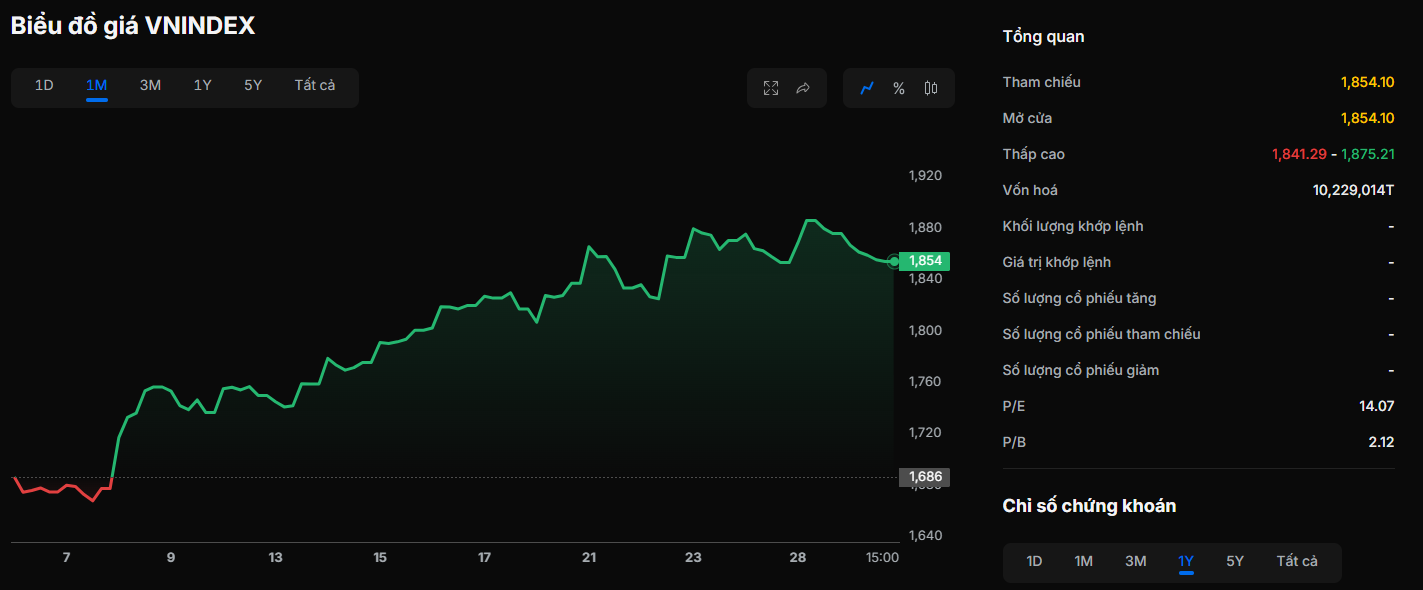Click the P/E value 14.07
1423x590 pixels.
tap(1377, 406)
